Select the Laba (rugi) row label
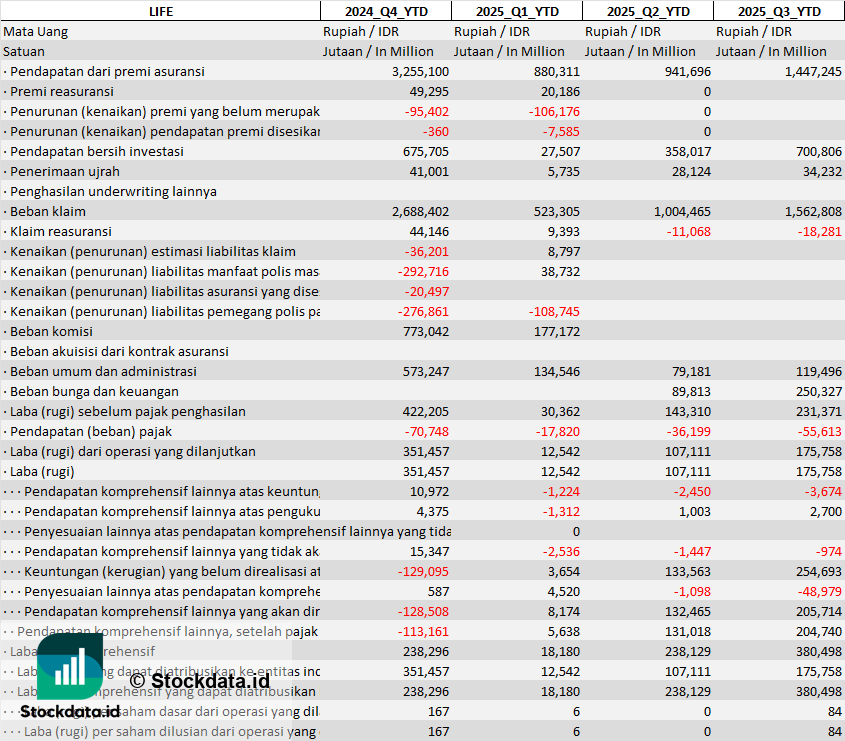 coord(42,472)
